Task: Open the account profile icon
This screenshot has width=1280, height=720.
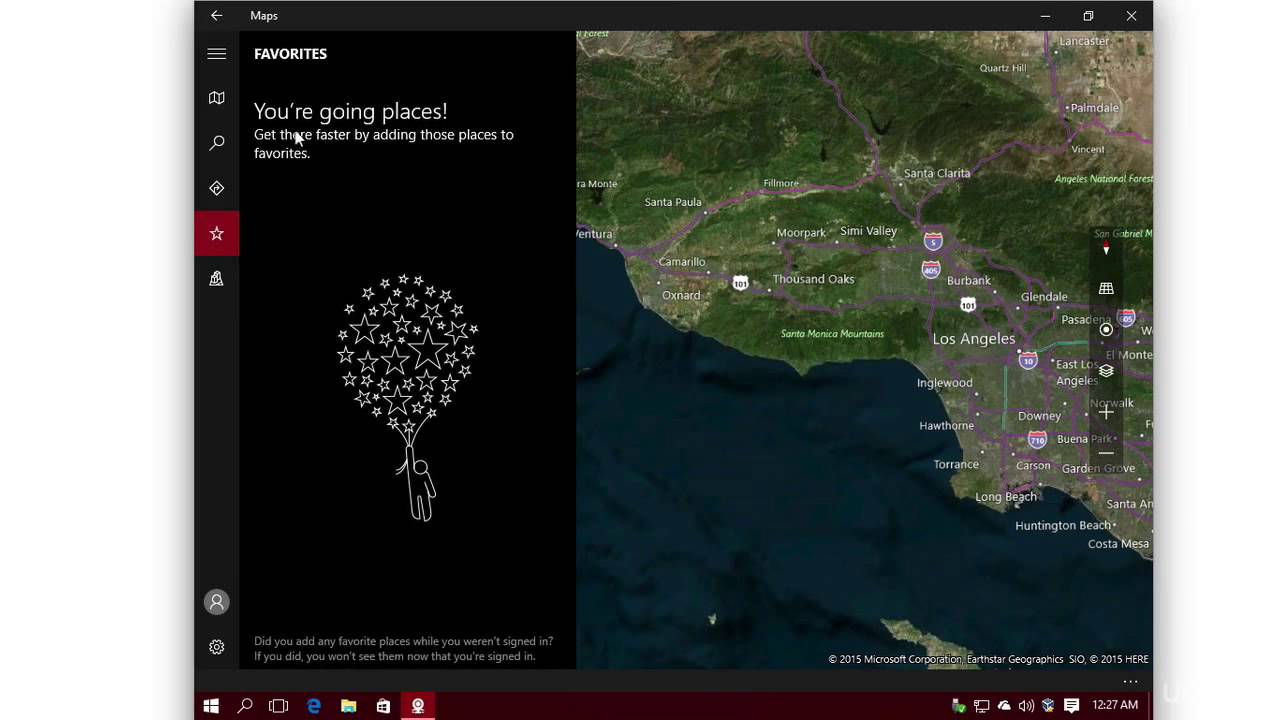Action: coord(216,602)
